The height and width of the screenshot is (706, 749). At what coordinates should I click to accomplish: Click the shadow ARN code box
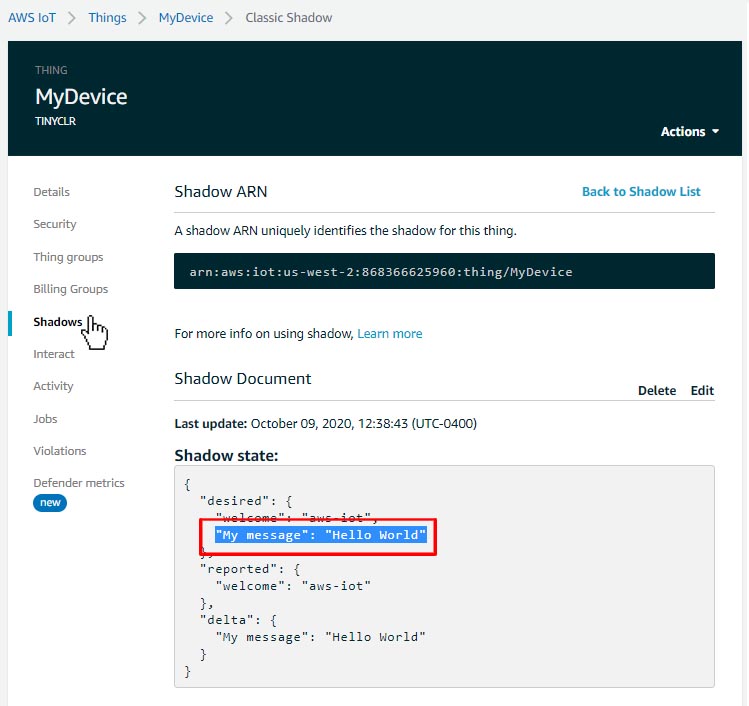coord(444,271)
